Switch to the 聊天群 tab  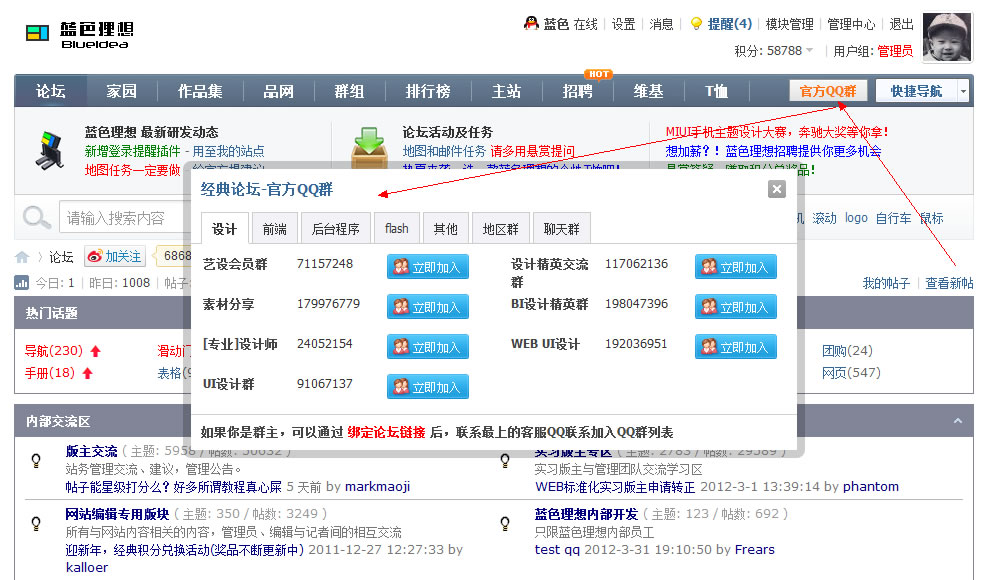pos(562,229)
